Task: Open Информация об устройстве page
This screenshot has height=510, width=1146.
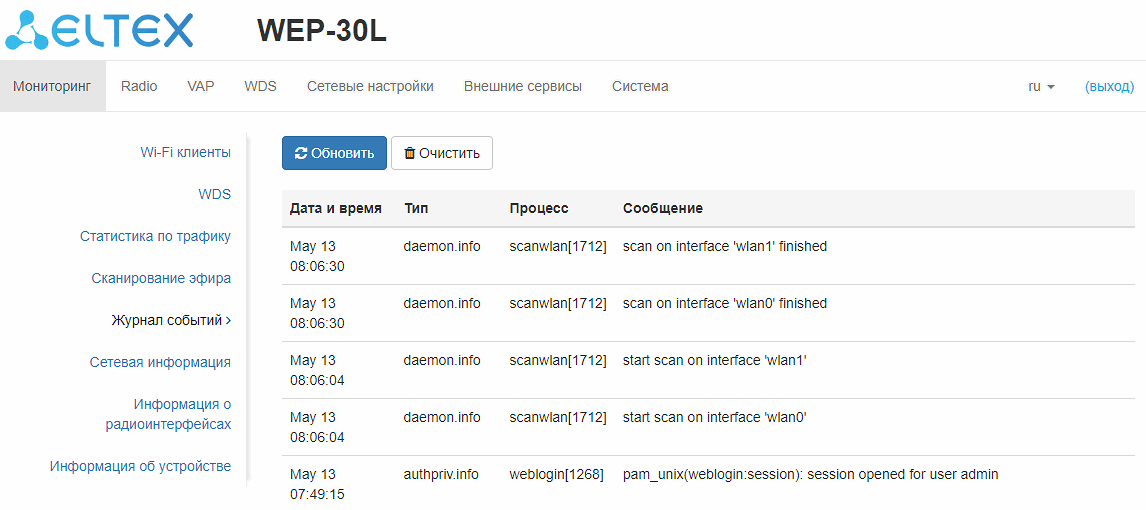Action: click(140, 466)
